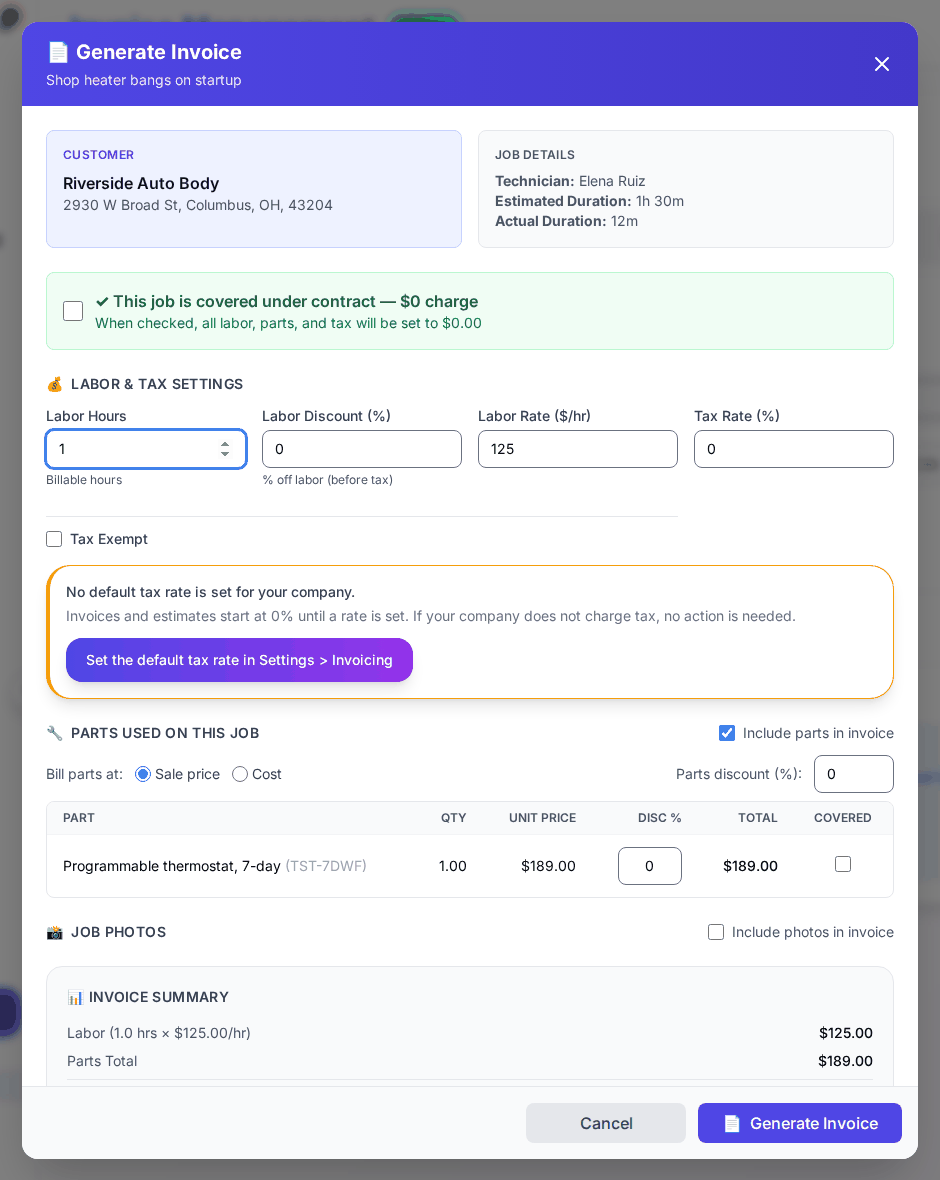Click the $125.00 labor total in summary
940x1180 pixels.
point(846,1033)
